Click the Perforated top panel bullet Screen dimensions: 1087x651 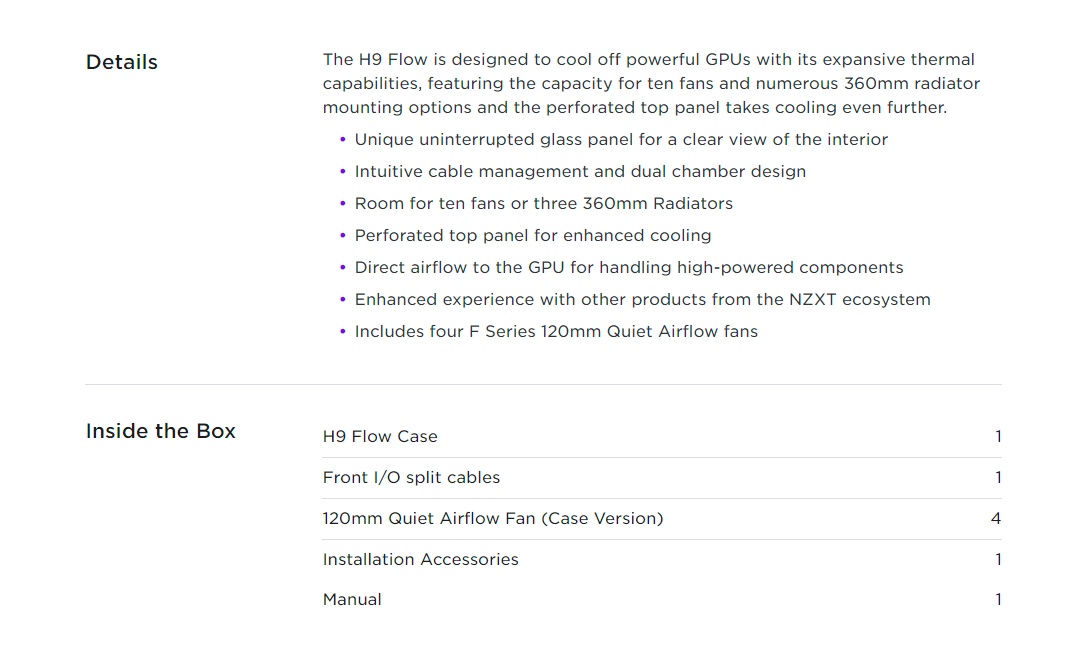click(533, 236)
